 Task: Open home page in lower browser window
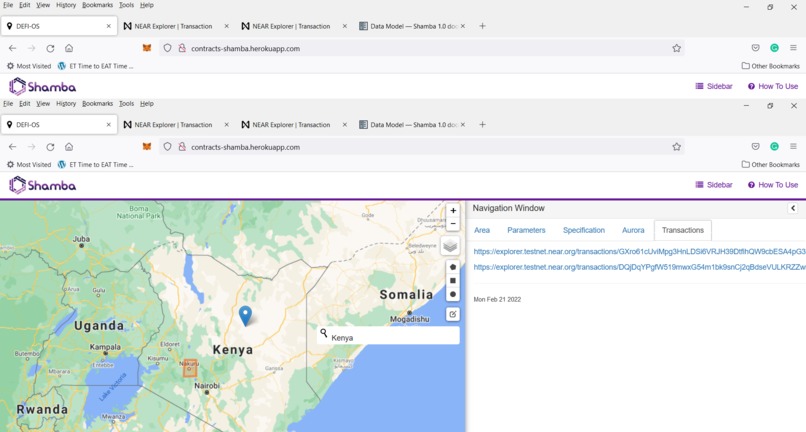pyautogui.click(x=68, y=147)
